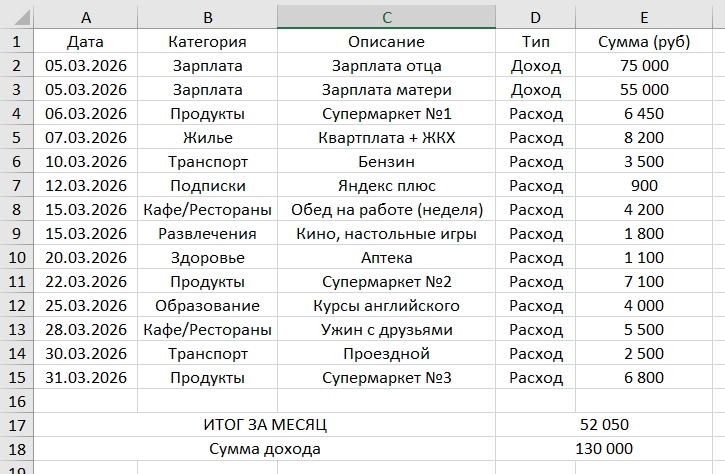Select the date 10.03.2026 cell
The width and height of the screenshot is (725, 474).
(x=86, y=162)
